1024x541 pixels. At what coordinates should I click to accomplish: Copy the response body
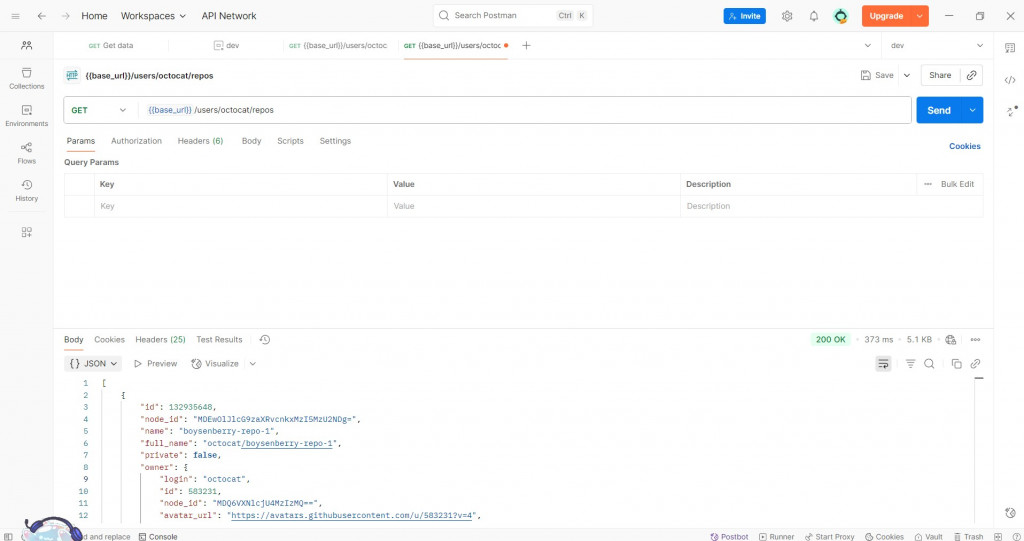click(956, 363)
